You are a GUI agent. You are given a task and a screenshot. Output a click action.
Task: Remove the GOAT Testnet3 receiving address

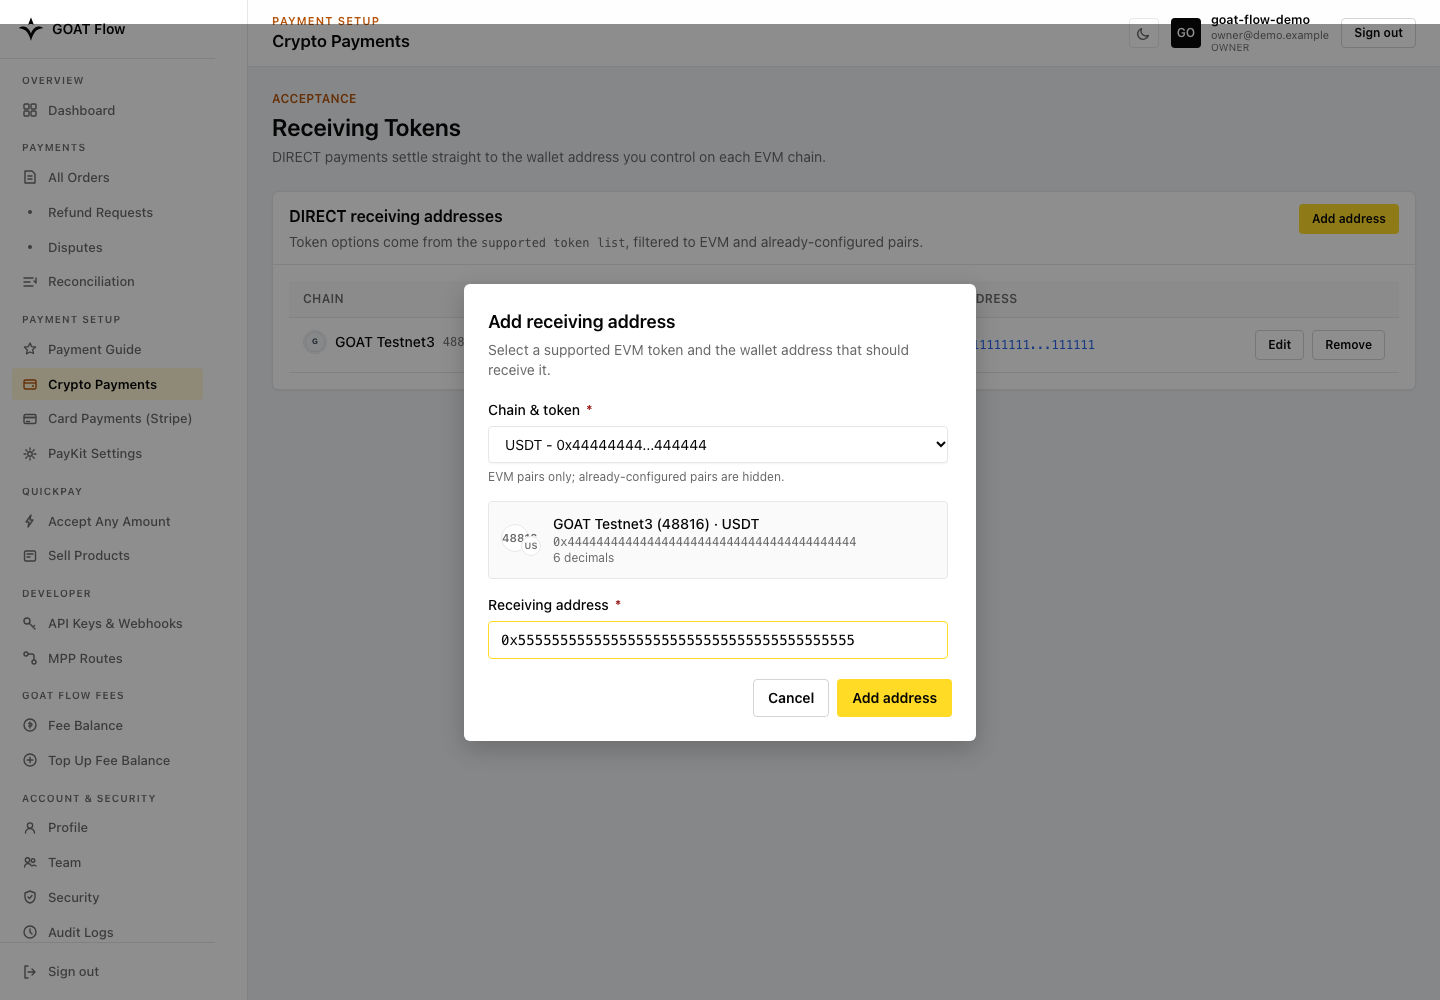pos(1348,345)
